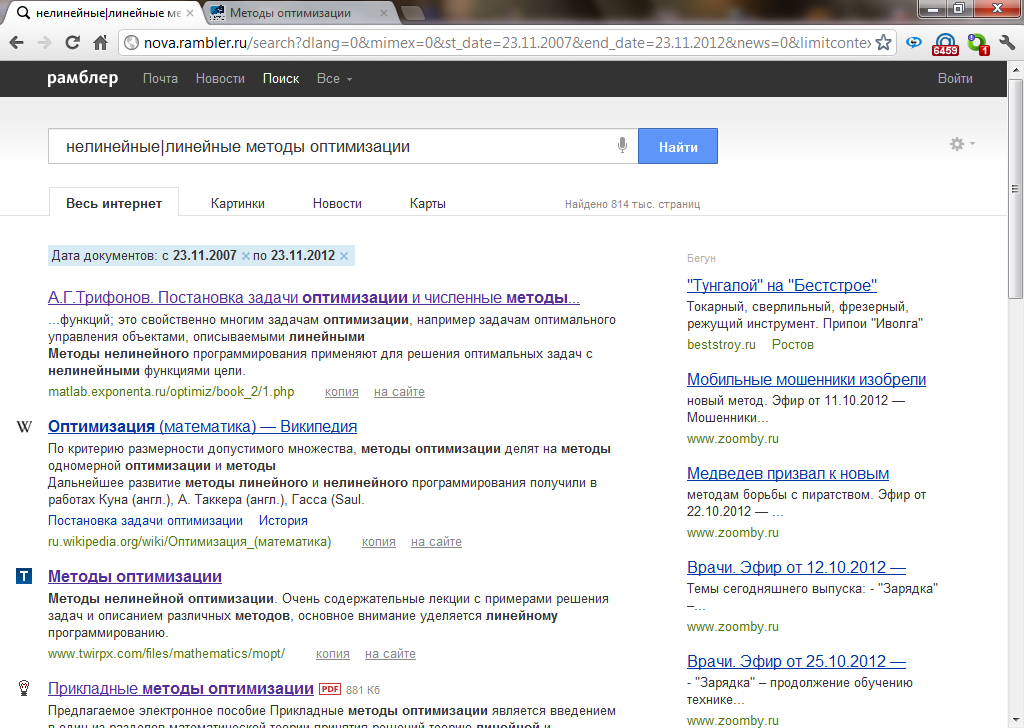Image resolution: width=1024 pixels, height=728 pixels.
Task: Open А.Г.Трифонов Постановка задачи оптимизации result
Action: click(x=313, y=298)
